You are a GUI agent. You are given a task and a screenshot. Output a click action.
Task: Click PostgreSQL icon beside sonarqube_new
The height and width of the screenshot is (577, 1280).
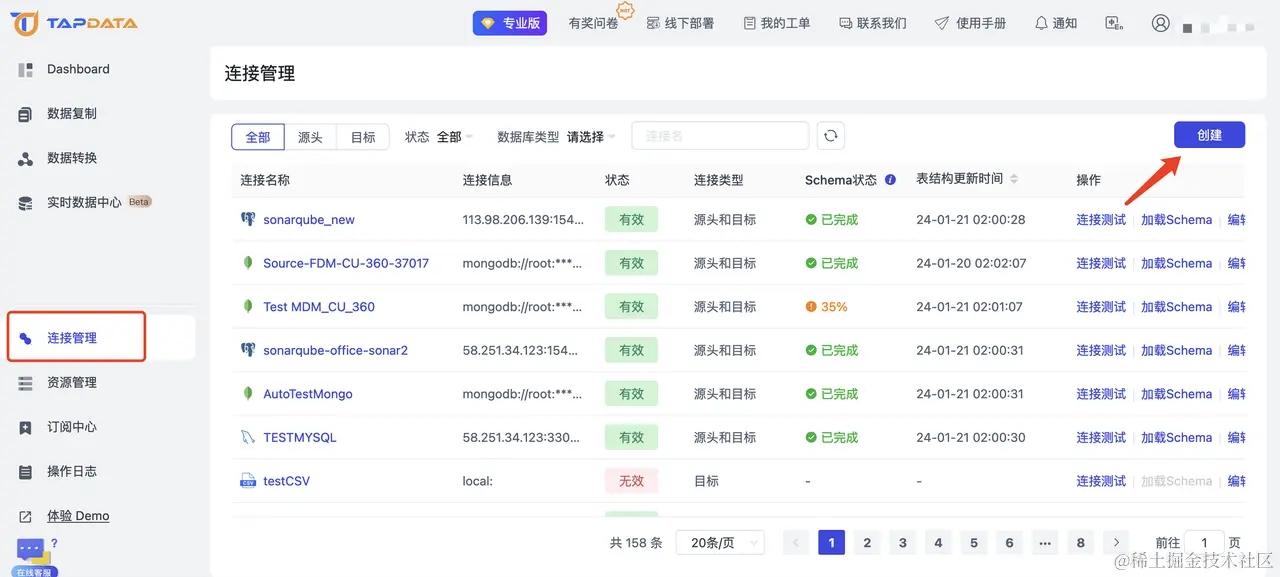point(248,219)
